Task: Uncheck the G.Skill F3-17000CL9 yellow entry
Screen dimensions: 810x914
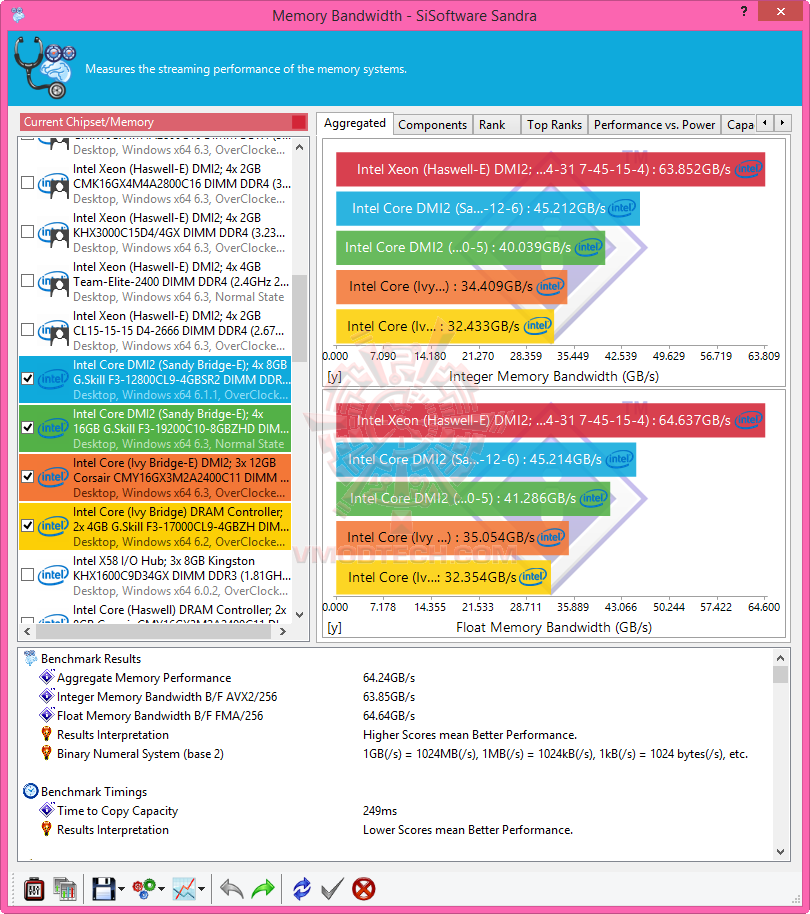Action: point(27,525)
